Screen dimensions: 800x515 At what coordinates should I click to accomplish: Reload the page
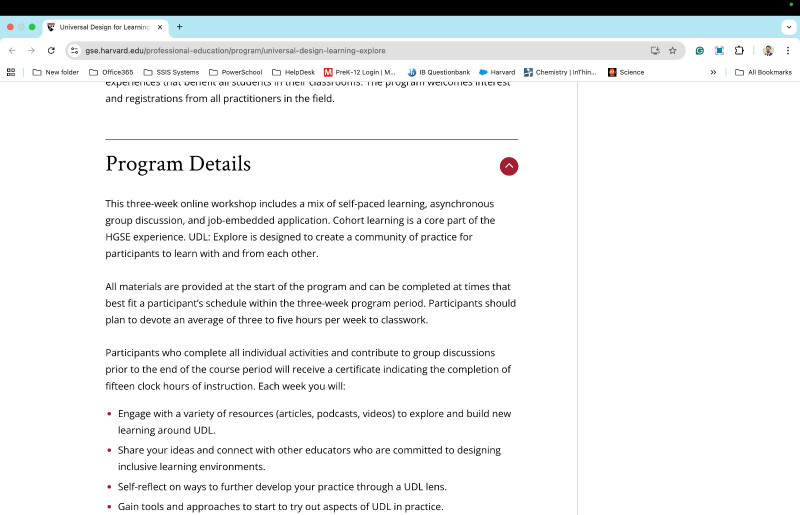pos(51,50)
